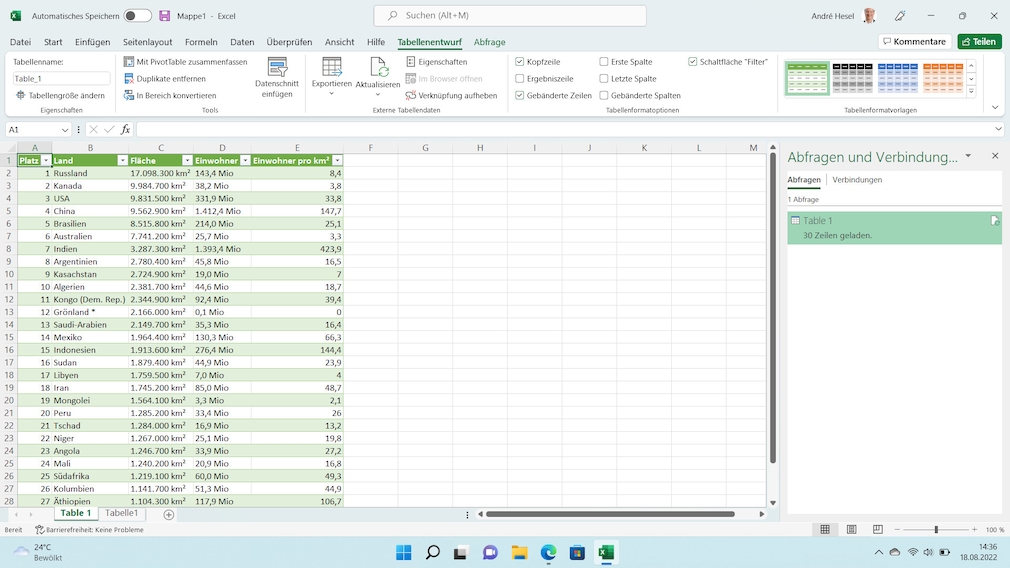This screenshot has width=1010, height=568.
Task: Toggle Automatisches Speichern switch
Action: 137,16
